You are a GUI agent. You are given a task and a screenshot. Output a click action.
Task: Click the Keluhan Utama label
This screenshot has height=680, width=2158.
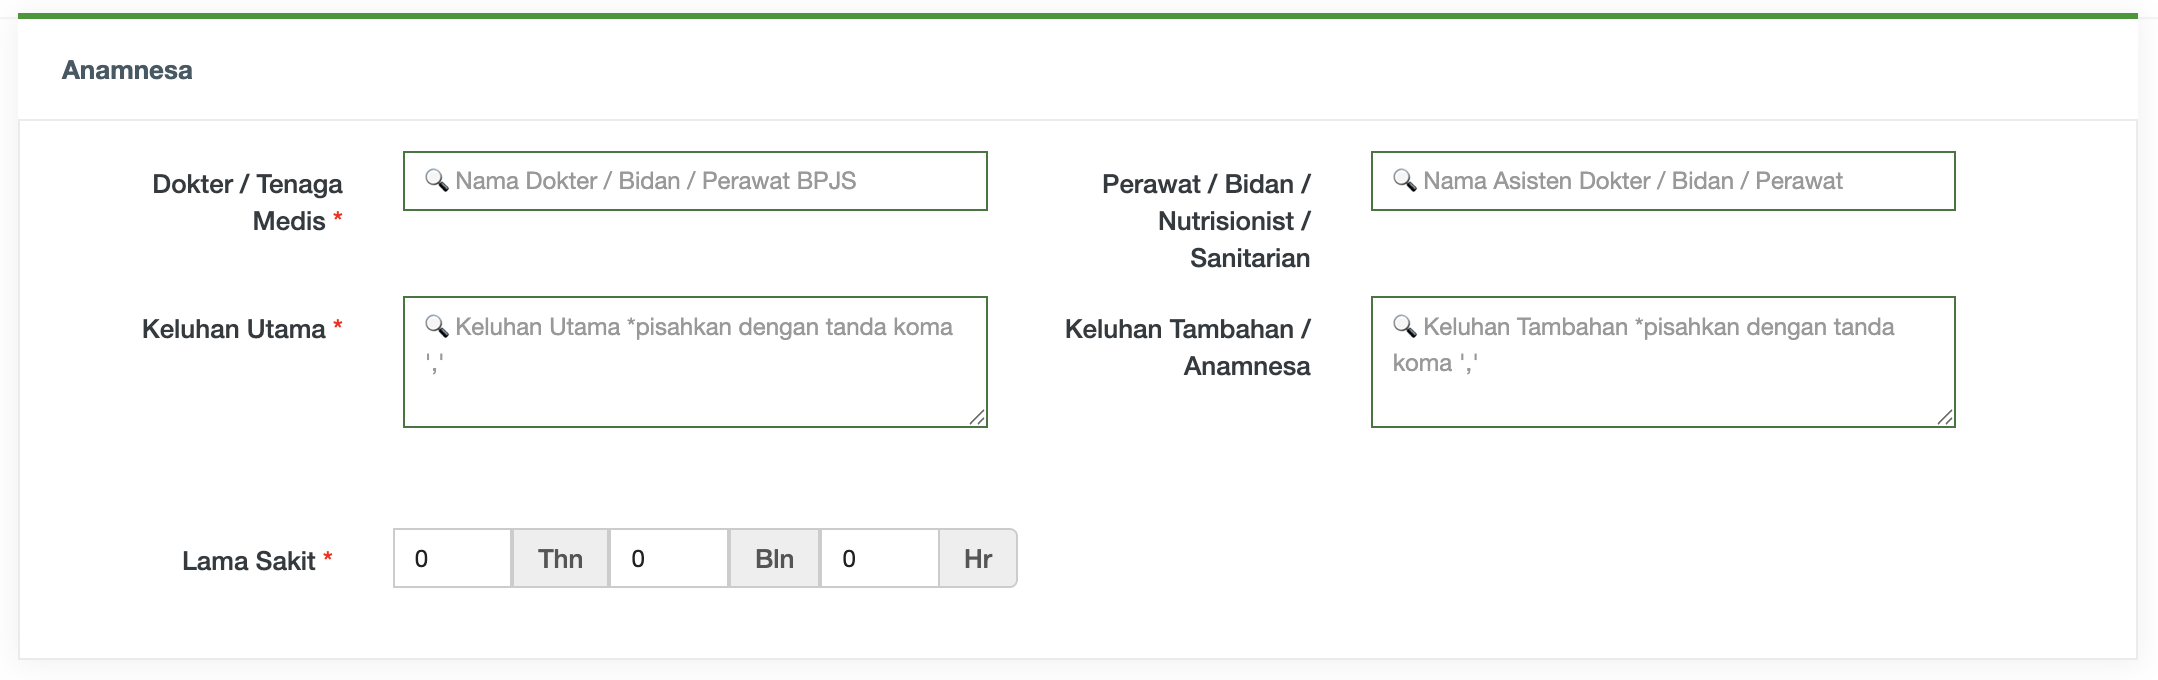coord(234,329)
